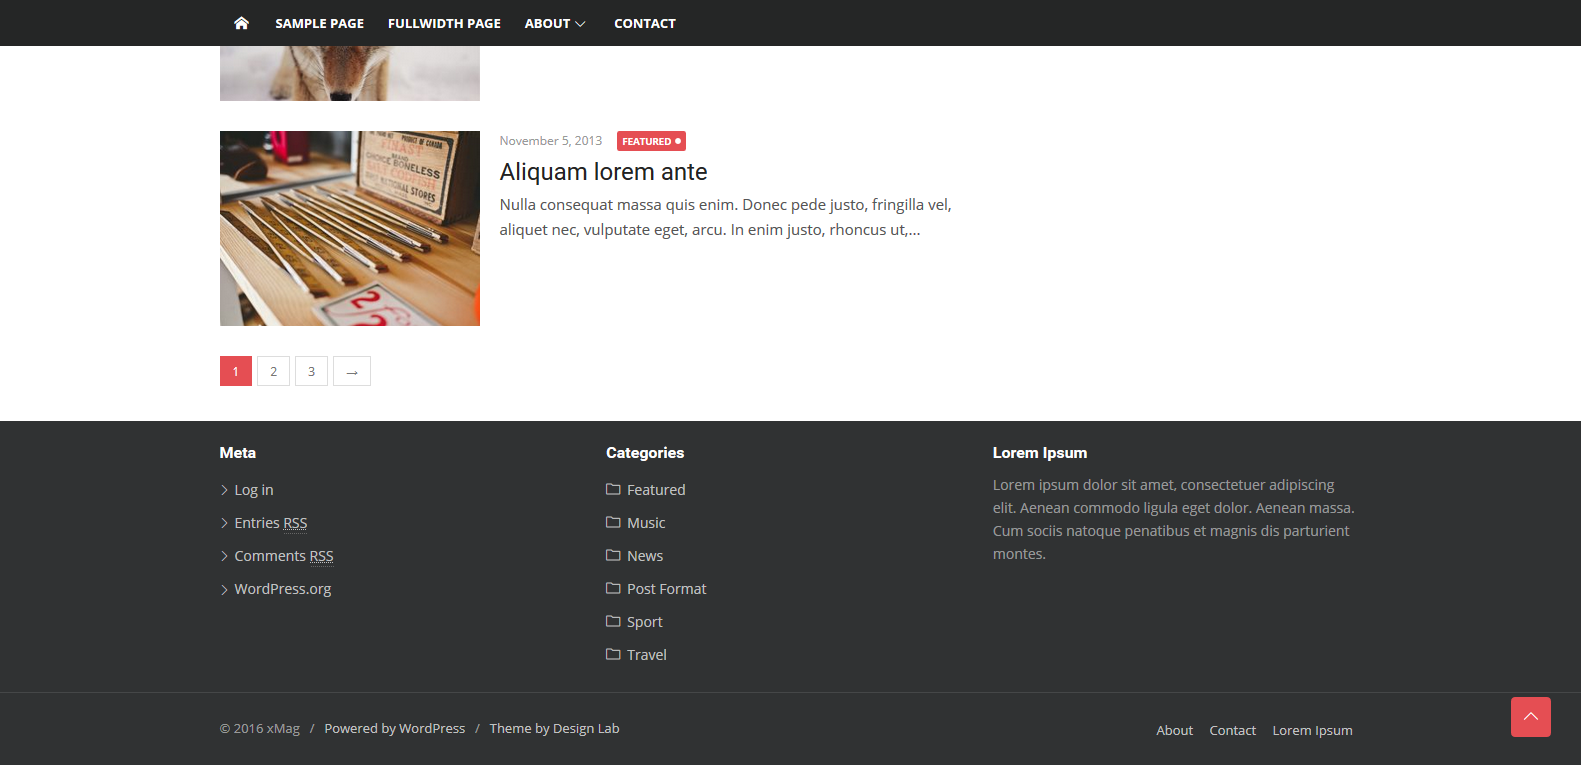This screenshot has width=1581, height=765.
Task: Go to pagination page 3
Action: [x=311, y=372]
